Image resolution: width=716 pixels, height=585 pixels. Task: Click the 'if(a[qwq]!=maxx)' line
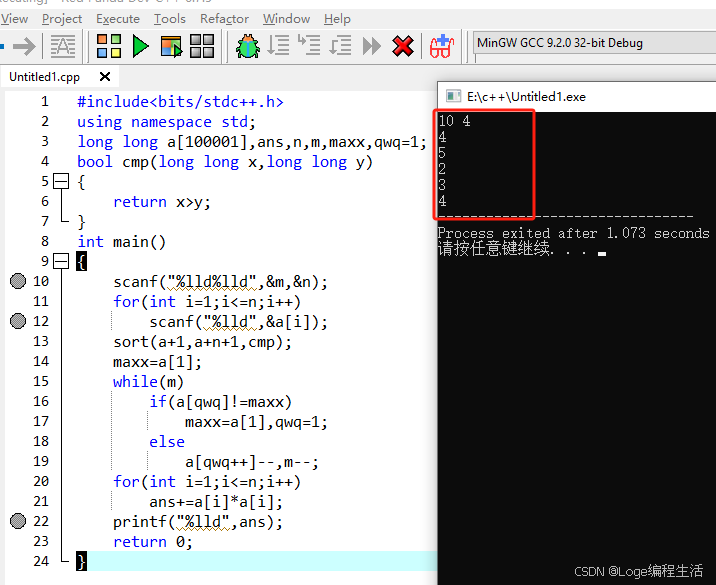pos(220,402)
